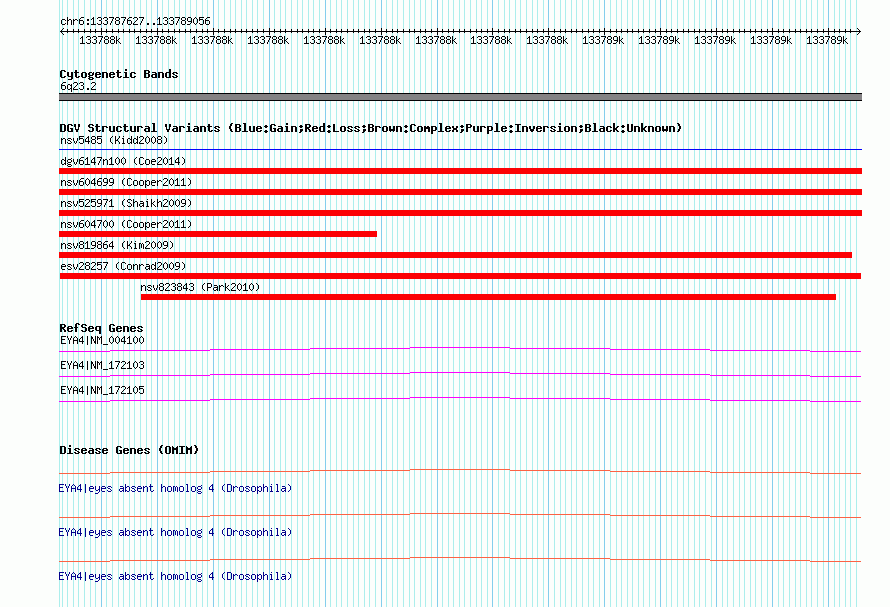
Task: Click the red bar under dgv6147n100
Action: [460, 171]
